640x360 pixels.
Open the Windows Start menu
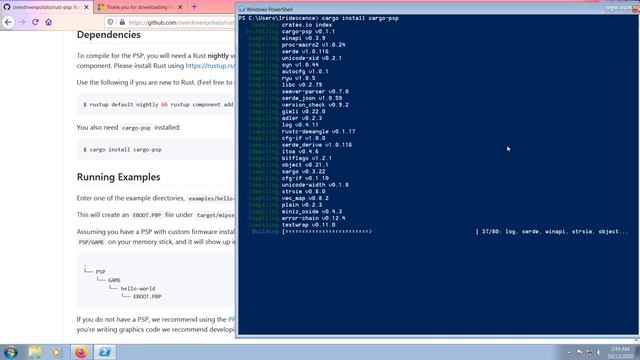point(10,352)
